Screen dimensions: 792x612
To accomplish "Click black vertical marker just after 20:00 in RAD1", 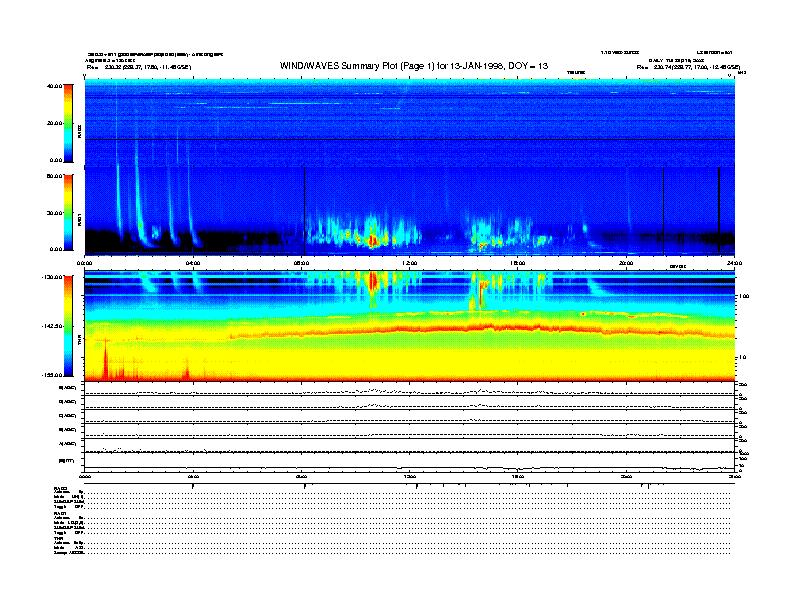I will tap(663, 211).
